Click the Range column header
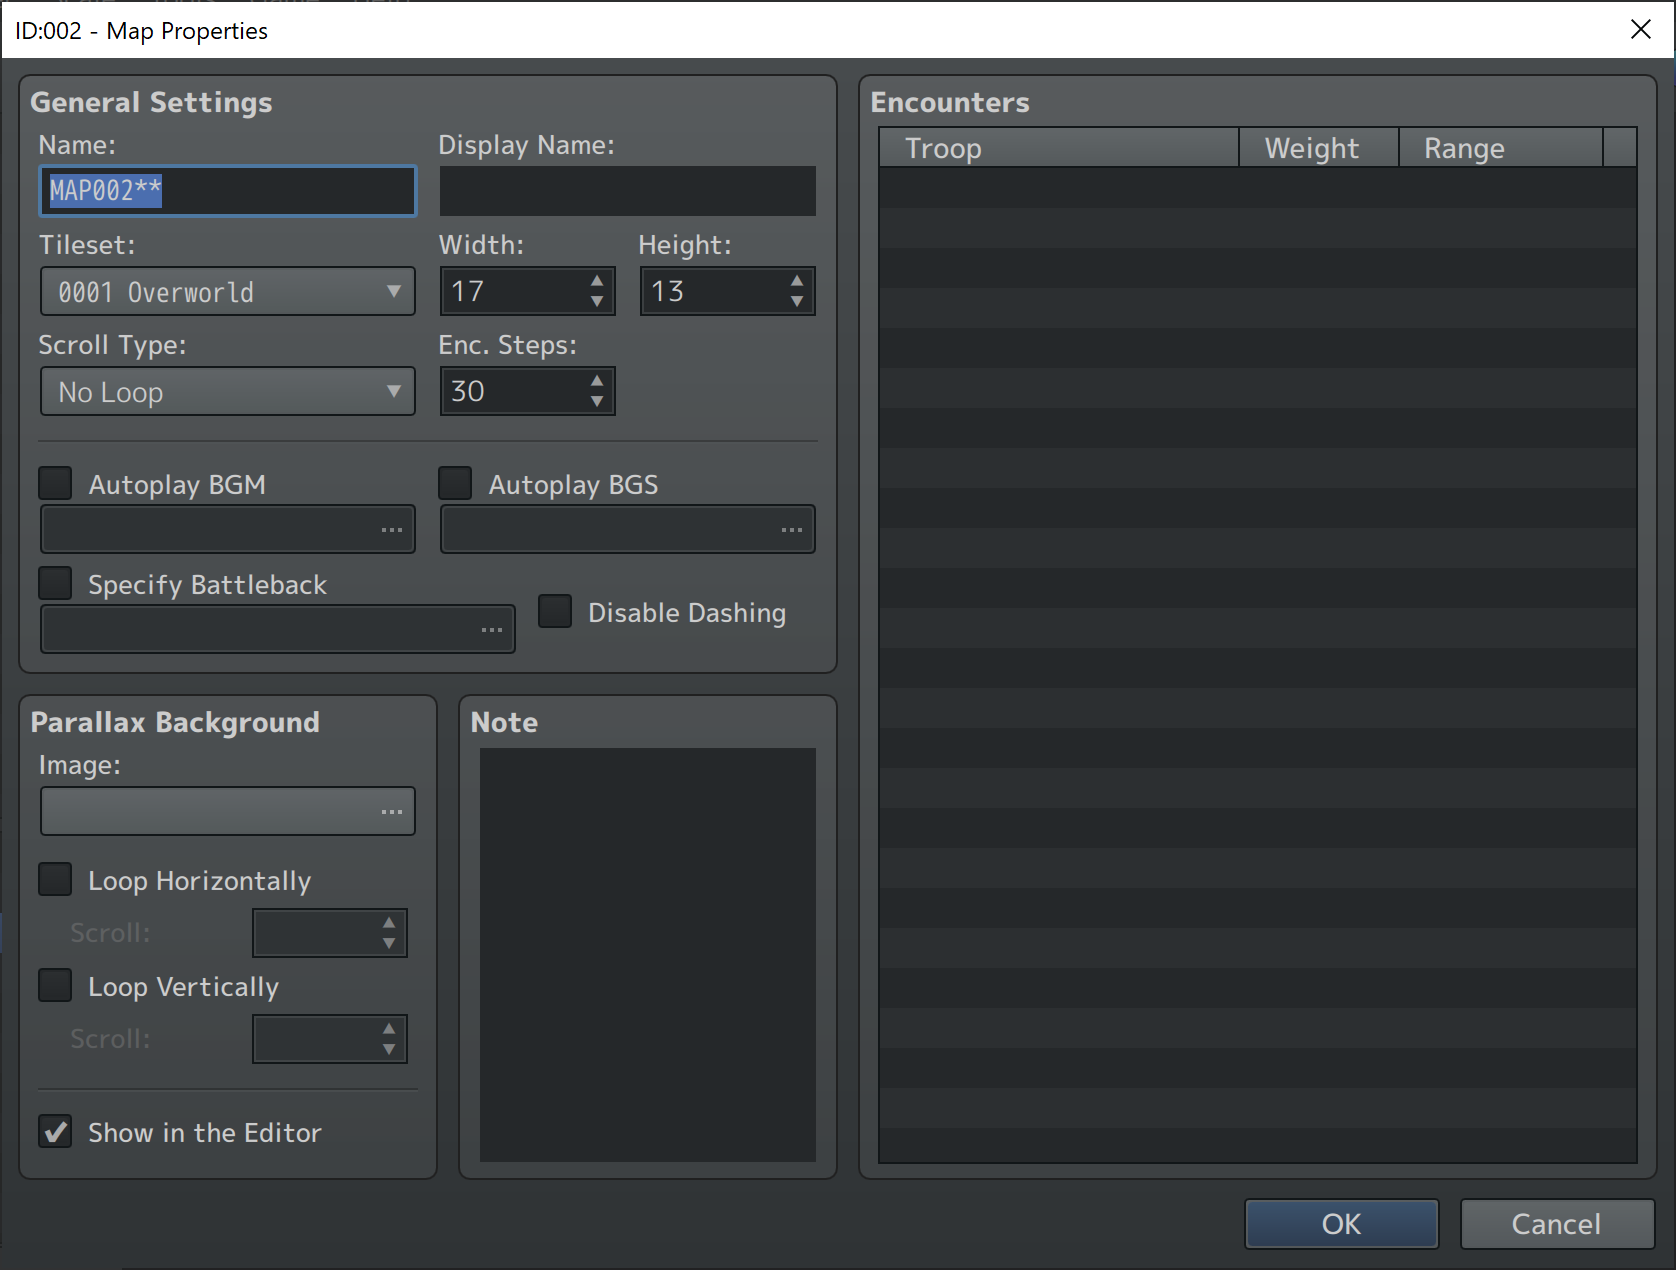This screenshot has width=1676, height=1270. (1501, 148)
